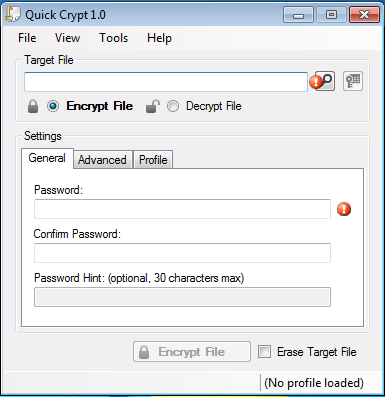
Task: Click the red warning icon at Target File
Action: [x=316, y=82]
